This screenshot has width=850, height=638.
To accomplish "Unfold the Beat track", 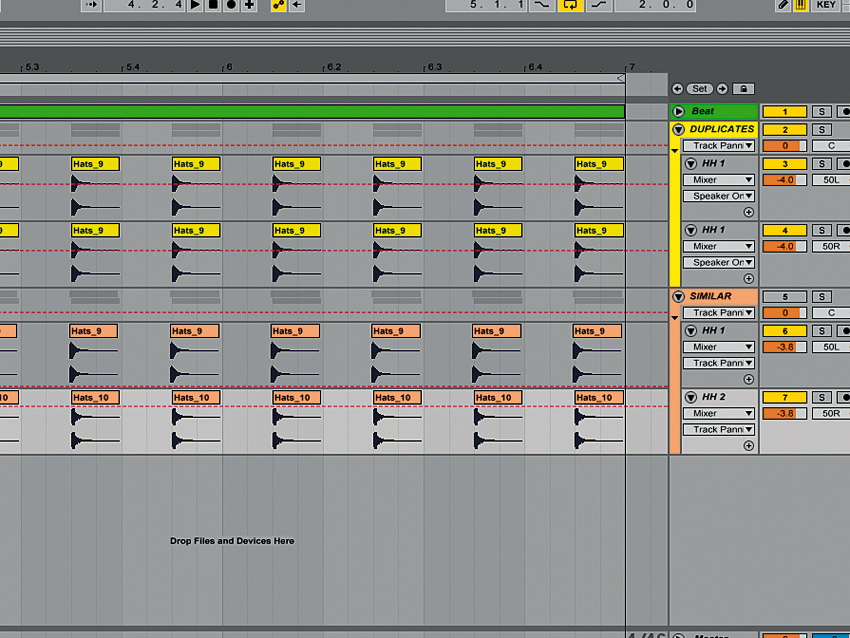I will point(678,112).
